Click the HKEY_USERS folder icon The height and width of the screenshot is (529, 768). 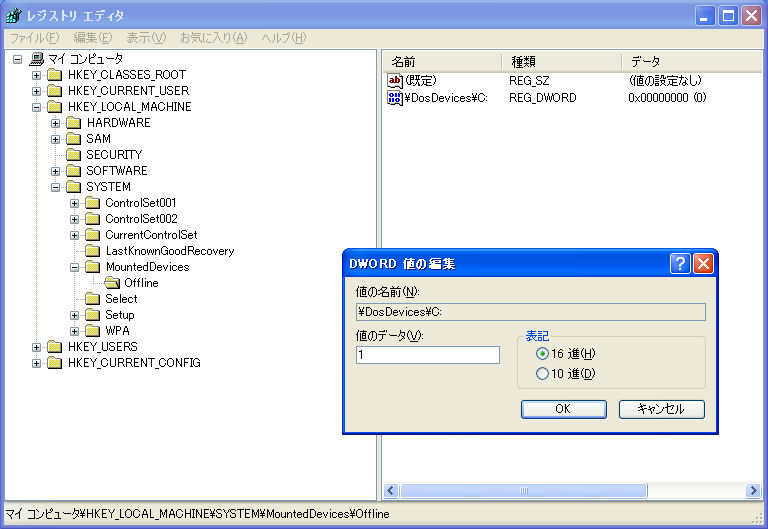pyautogui.click(x=54, y=347)
